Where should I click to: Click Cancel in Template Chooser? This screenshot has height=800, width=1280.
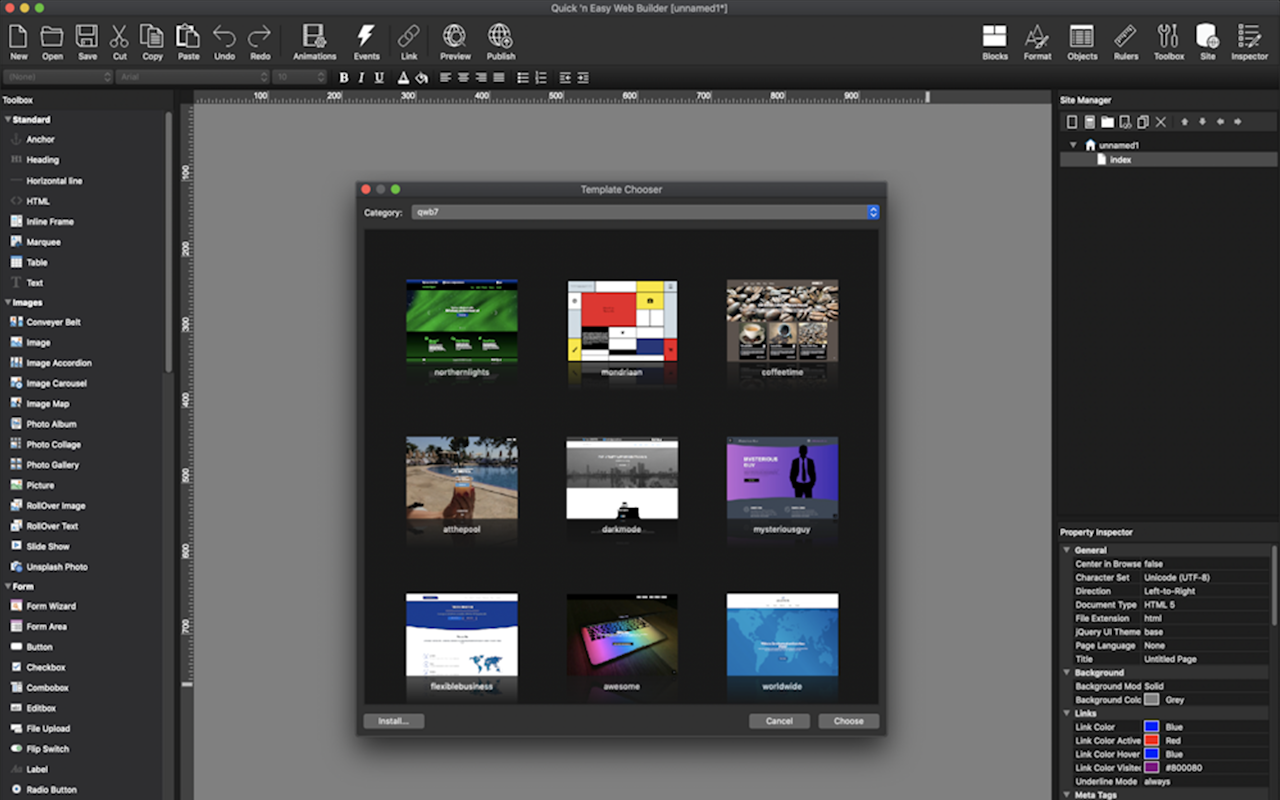[x=779, y=721]
